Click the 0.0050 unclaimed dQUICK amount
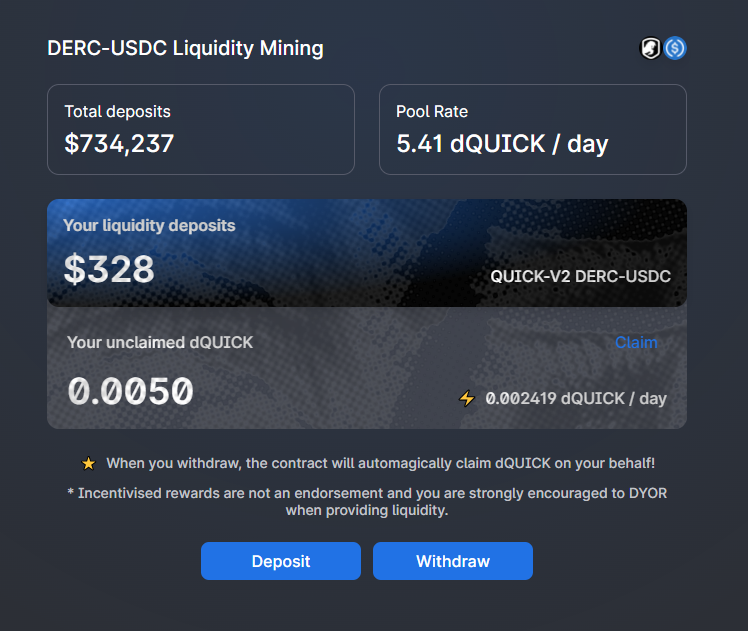This screenshot has height=631, width=748. (131, 391)
